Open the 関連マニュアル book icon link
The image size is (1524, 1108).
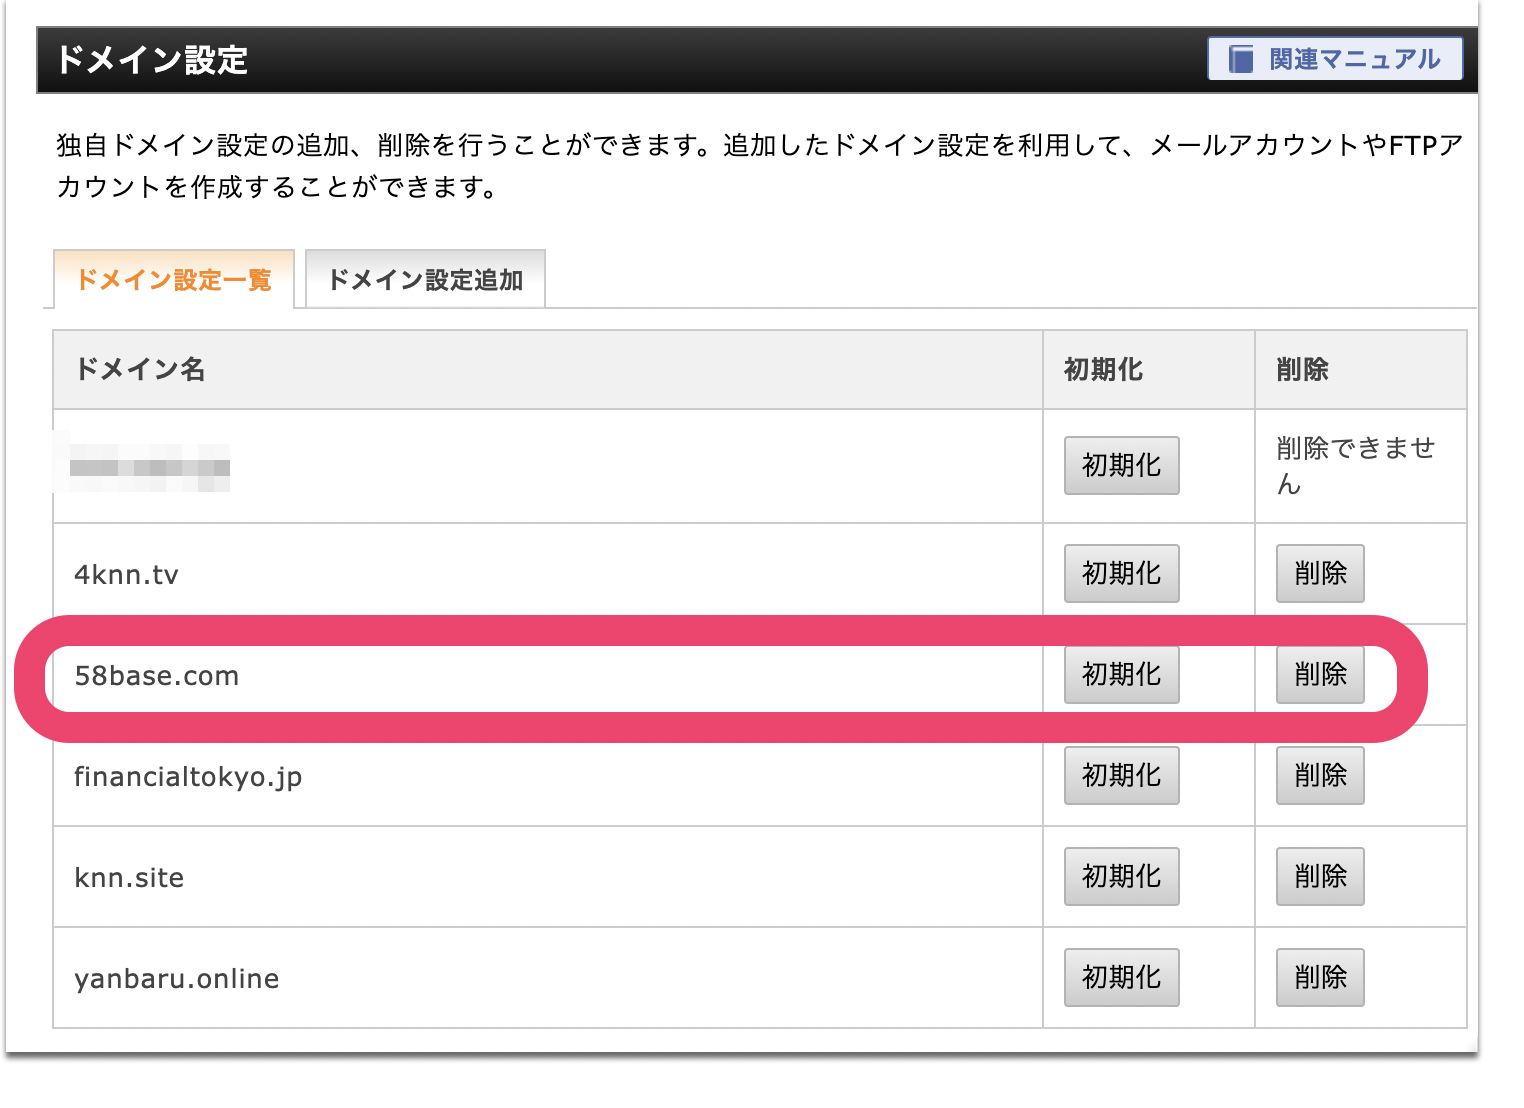coord(1241,59)
